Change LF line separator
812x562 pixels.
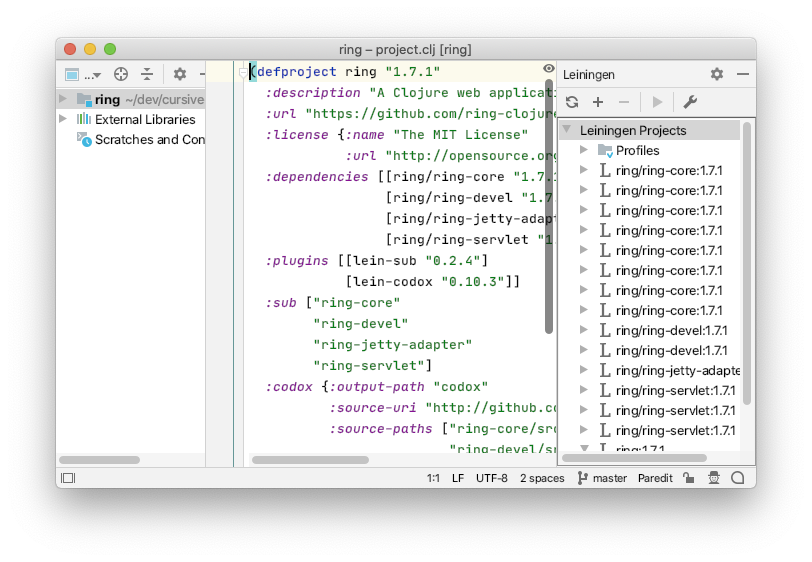[x=458, y=478]
